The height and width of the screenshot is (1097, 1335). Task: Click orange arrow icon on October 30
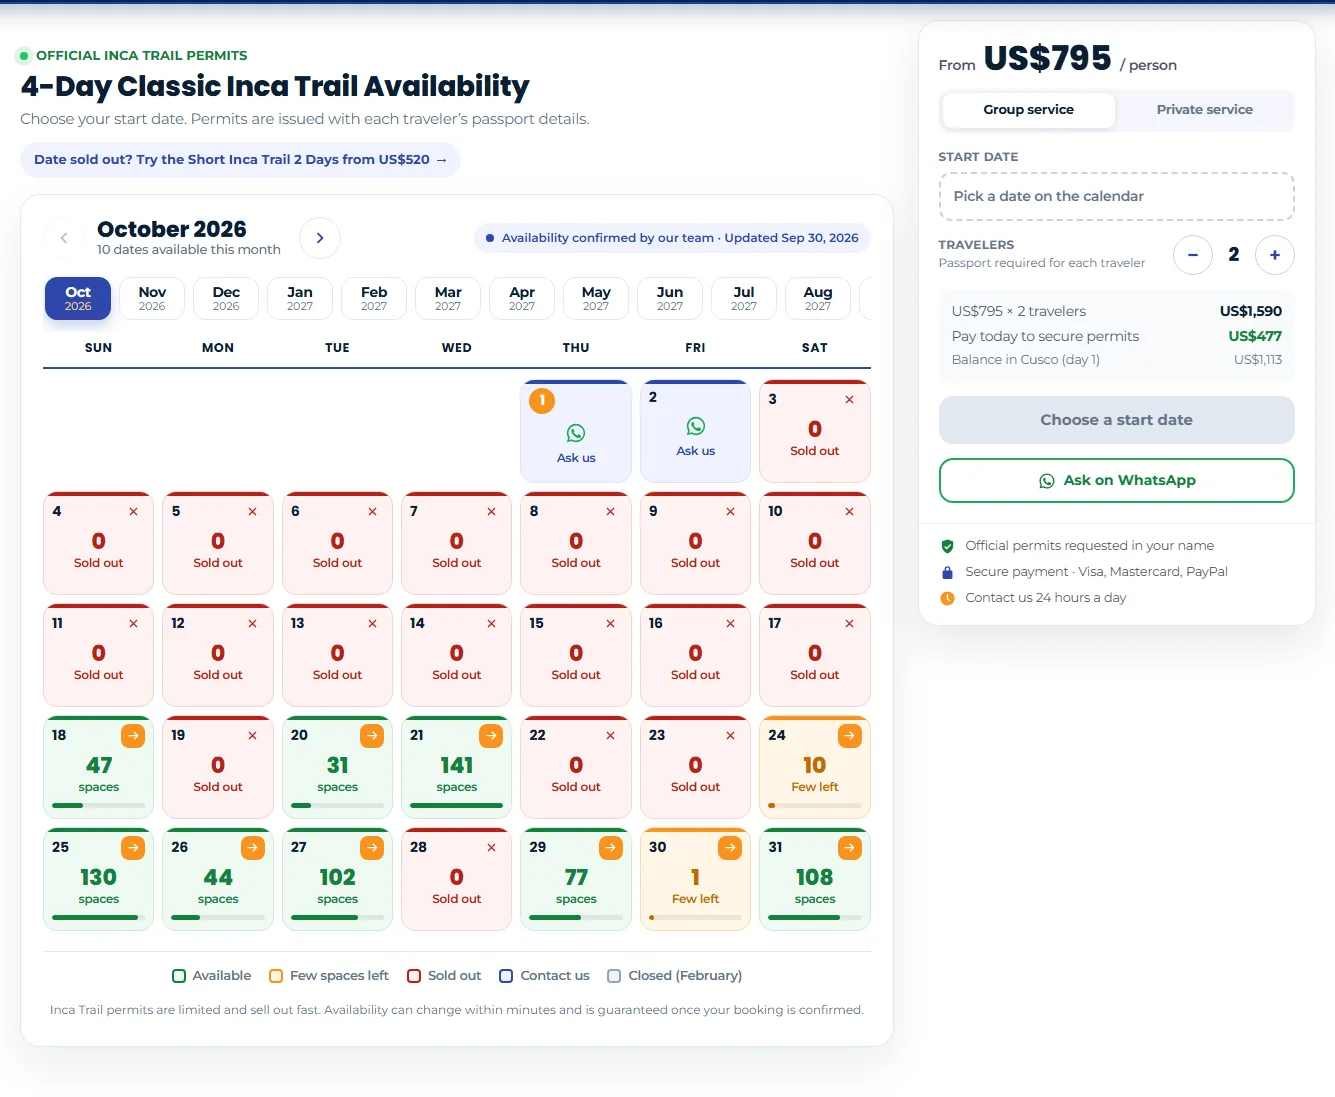point(730,848)
